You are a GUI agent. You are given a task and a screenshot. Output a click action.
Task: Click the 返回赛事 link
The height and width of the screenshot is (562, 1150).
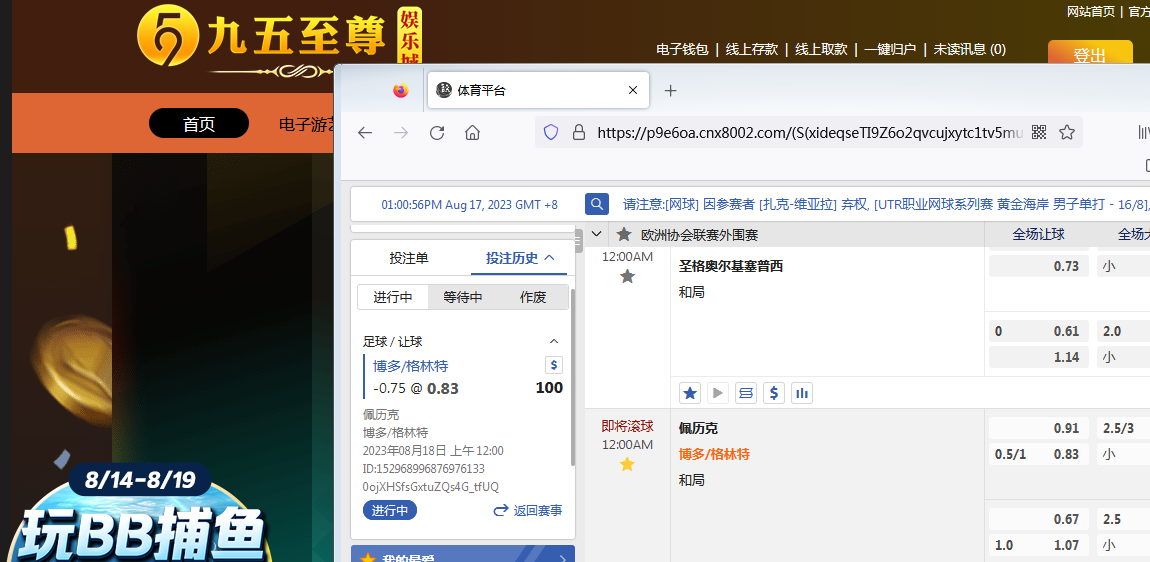coord(528,511)
